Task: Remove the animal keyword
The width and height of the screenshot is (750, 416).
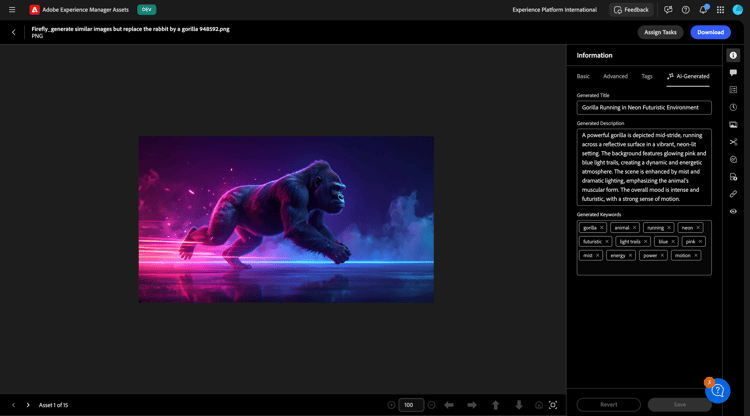Action: (634, 228)
